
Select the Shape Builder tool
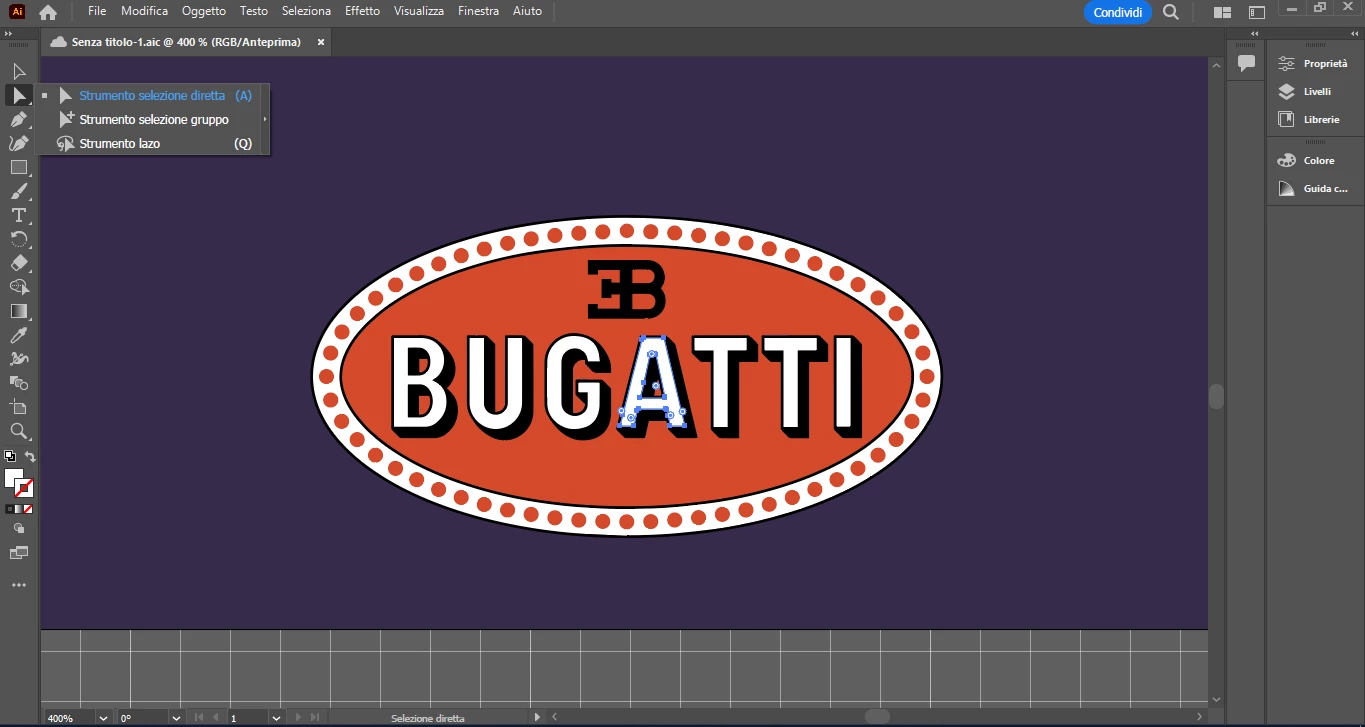tap(19, 287)
